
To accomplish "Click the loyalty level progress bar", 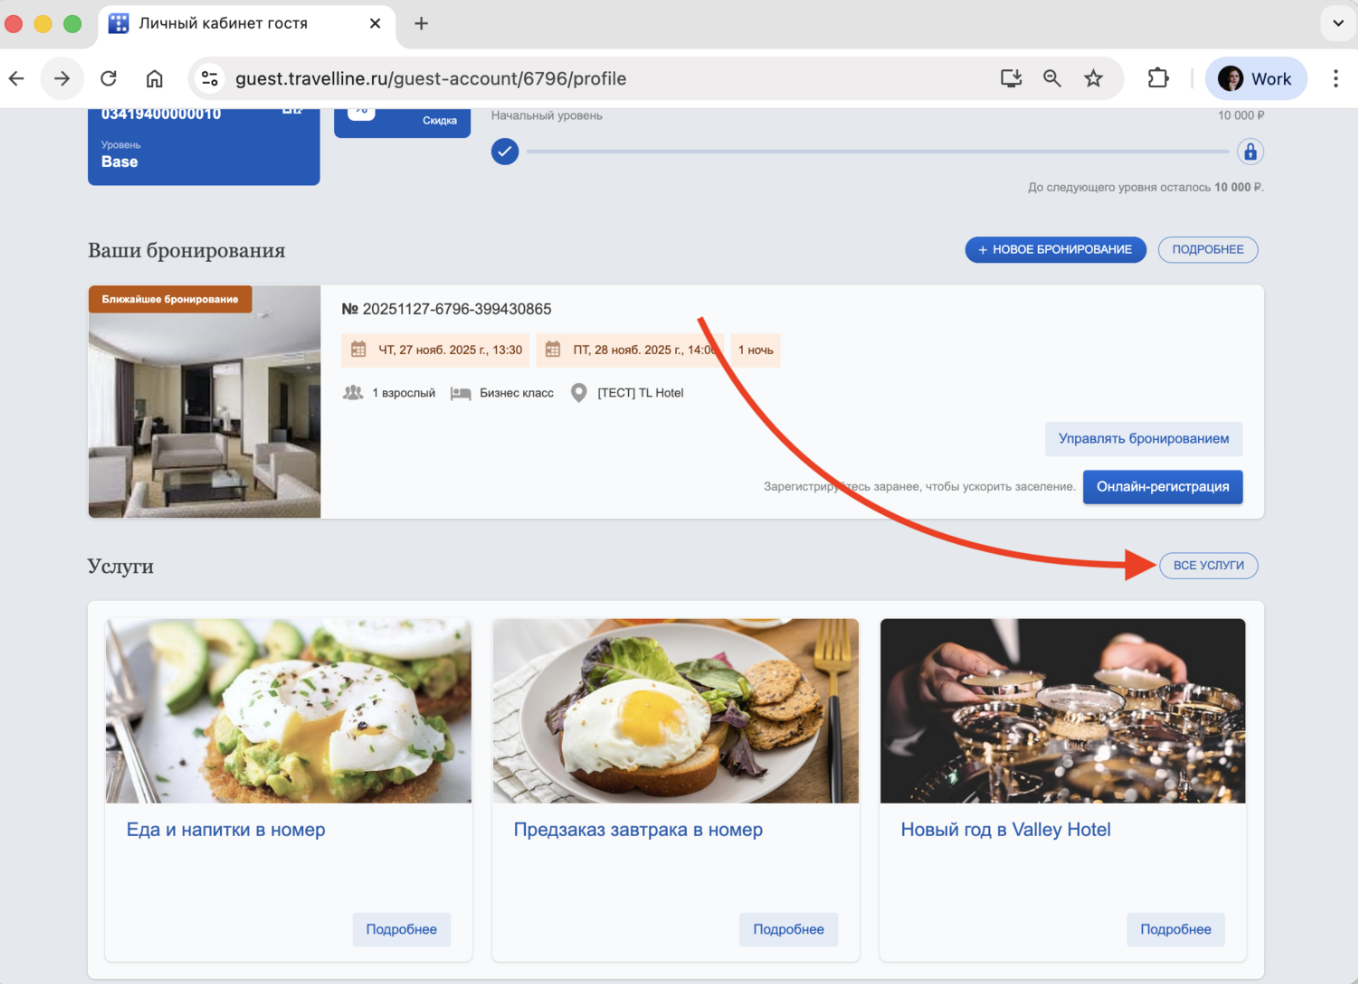I will click(x=877, y=152).
